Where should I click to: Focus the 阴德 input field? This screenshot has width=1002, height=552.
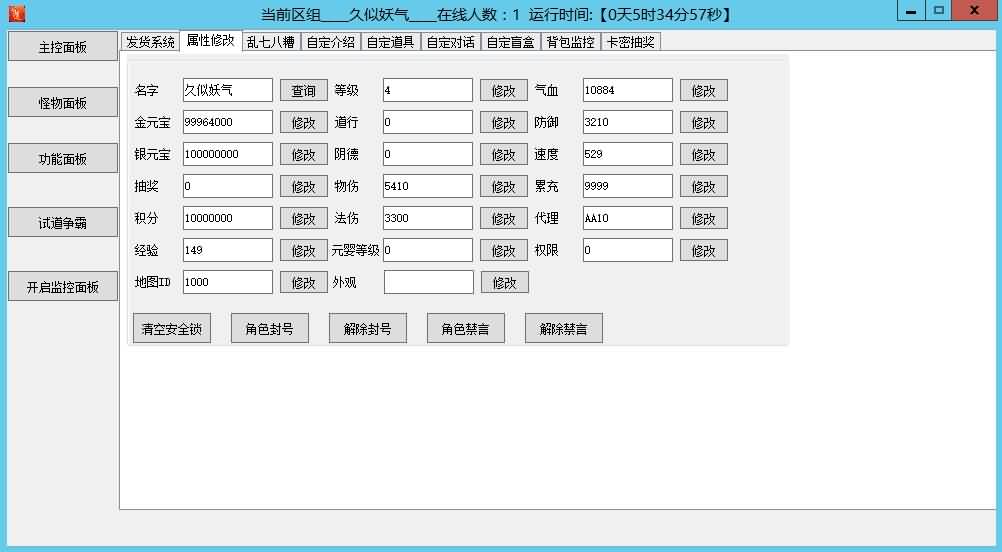tap(428, 154)
